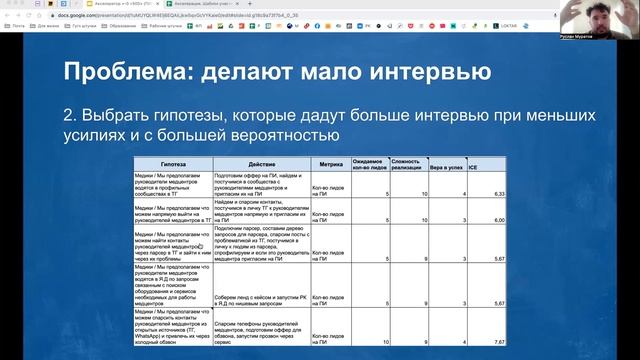640x360 pixels.
Task: Click the blue swirl bookmark icon after LOKTAR
Action: [526, 26]
